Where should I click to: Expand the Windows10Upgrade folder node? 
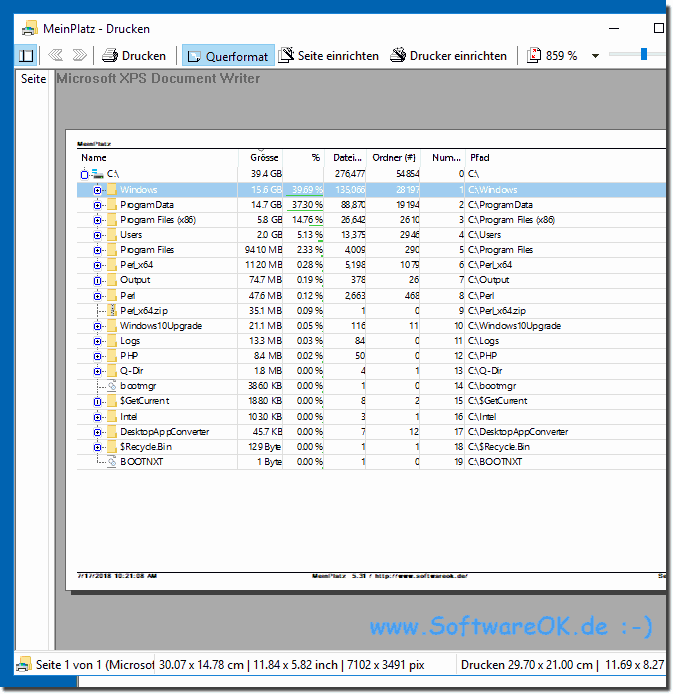tap(97, 327)
